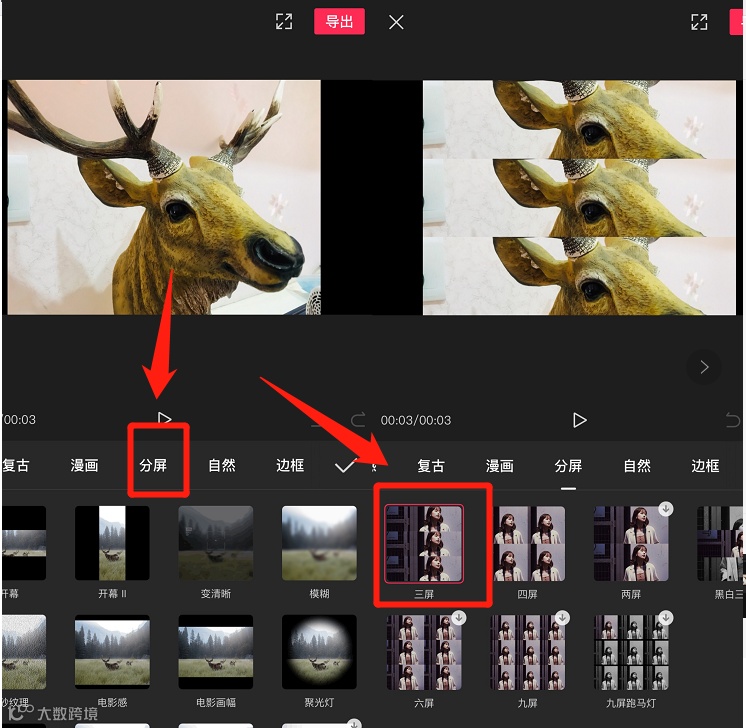Open the 边框 tab on the right screen

(705, 466)
